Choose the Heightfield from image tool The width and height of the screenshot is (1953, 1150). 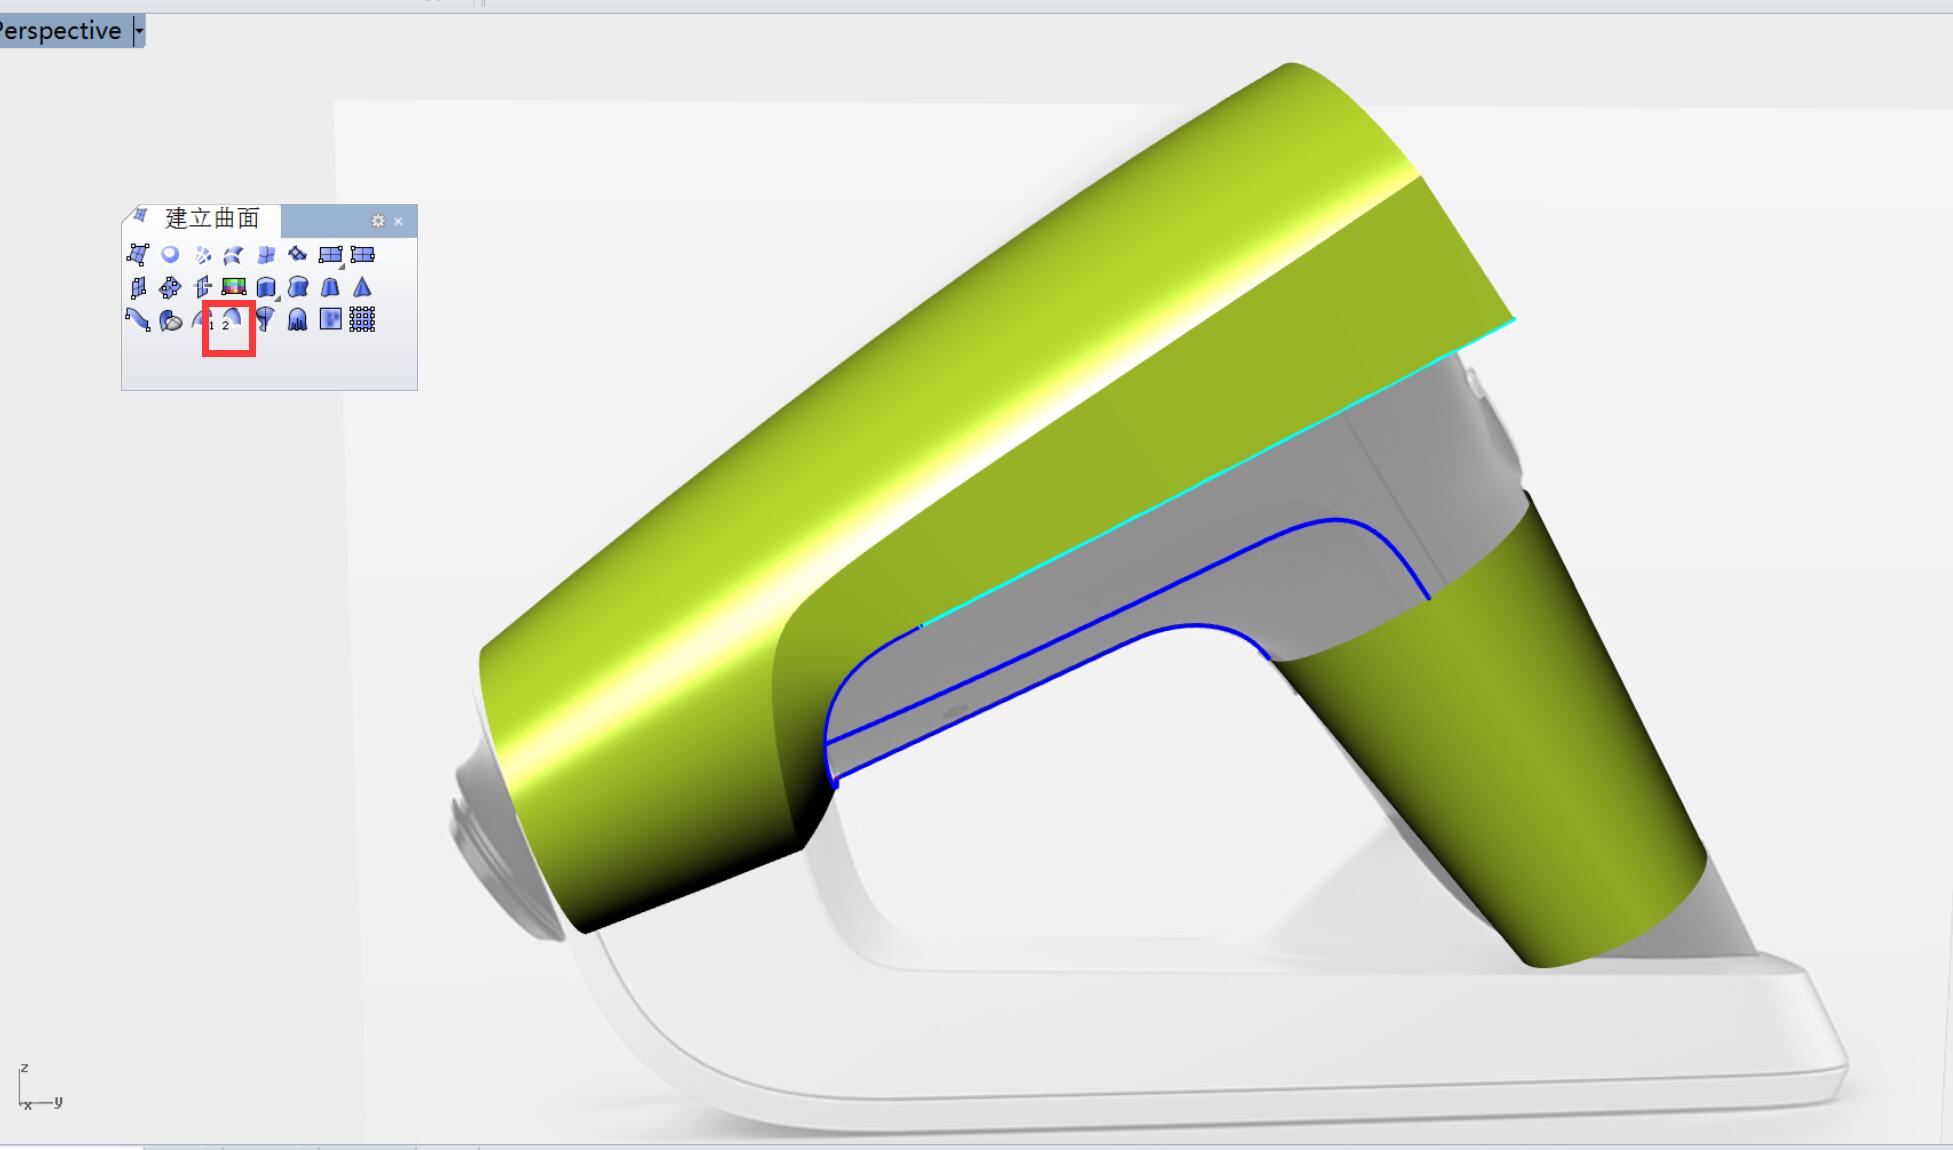[x=330, y=319]
